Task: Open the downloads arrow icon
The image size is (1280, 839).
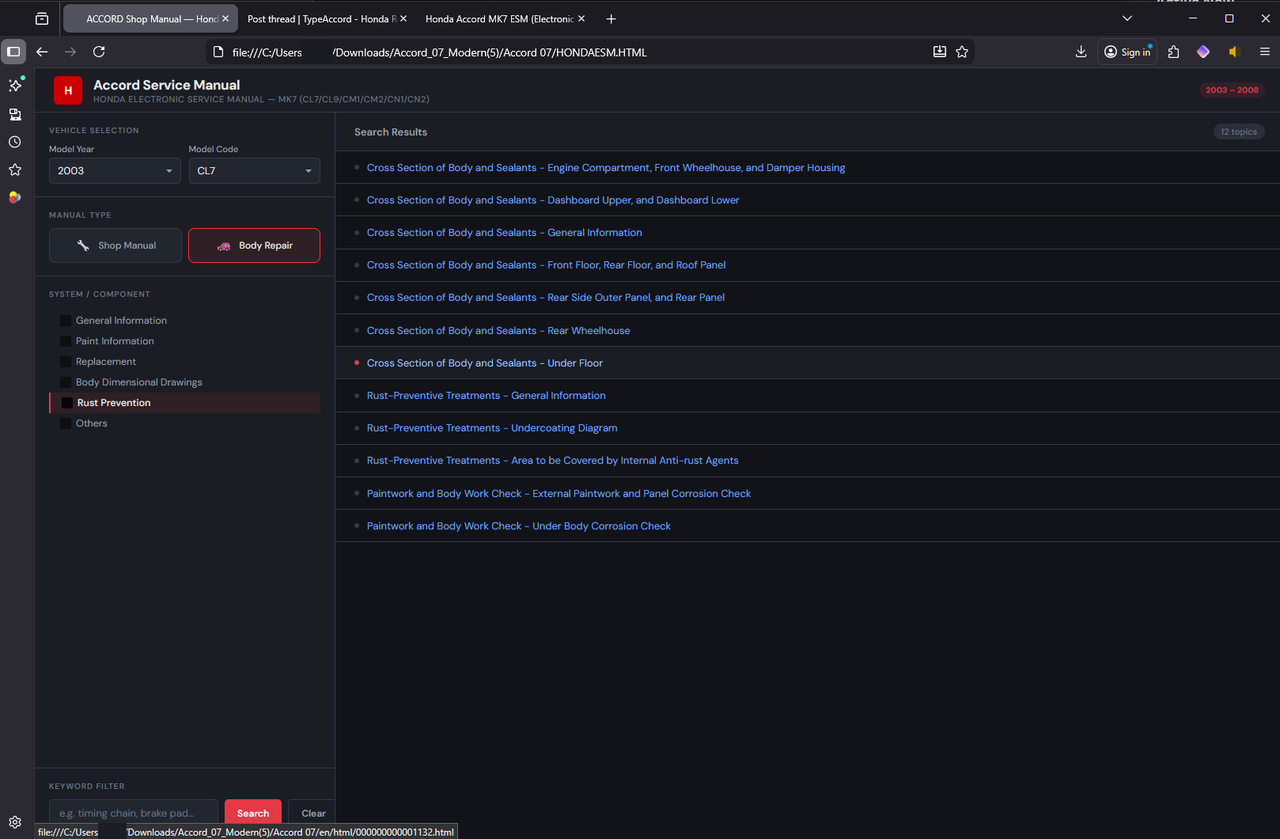Action: (x=1081, y=52)
